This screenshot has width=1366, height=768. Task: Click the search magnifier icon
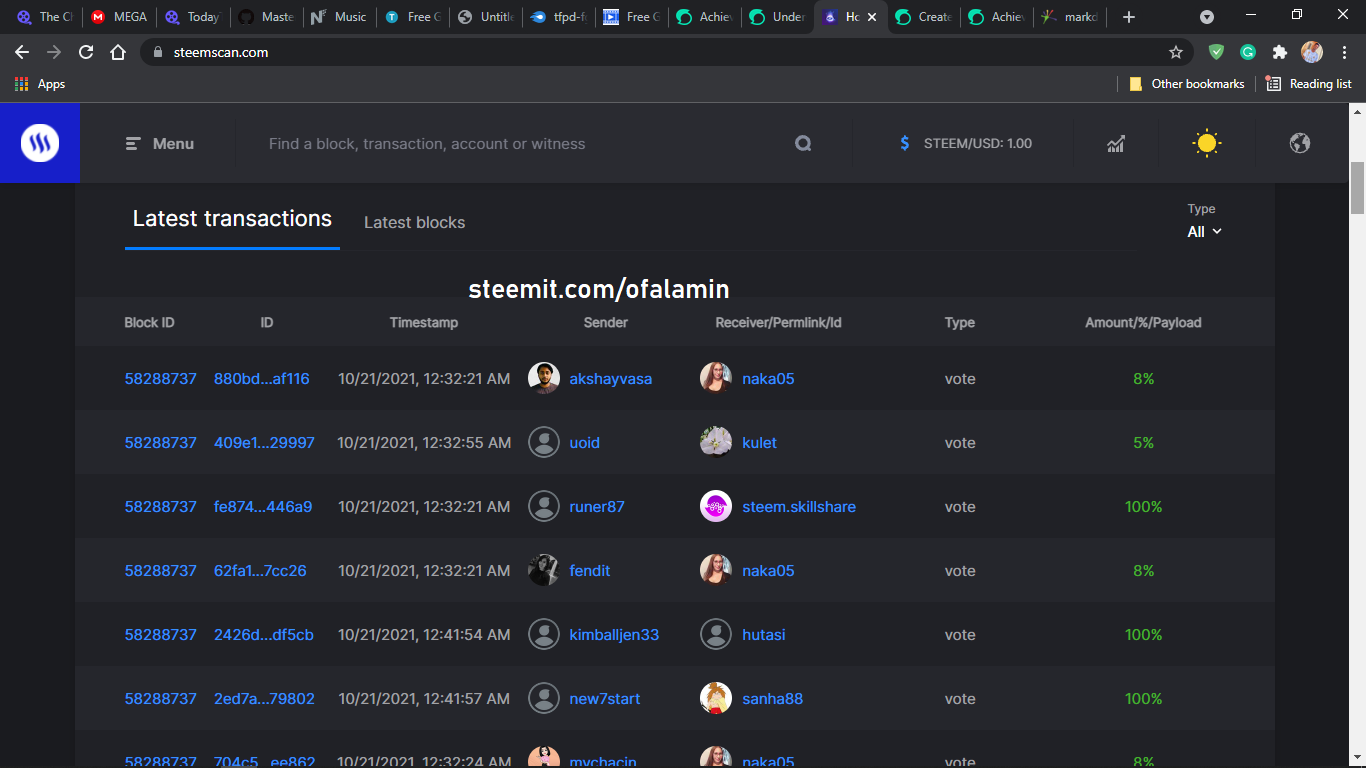coord(803,144)
